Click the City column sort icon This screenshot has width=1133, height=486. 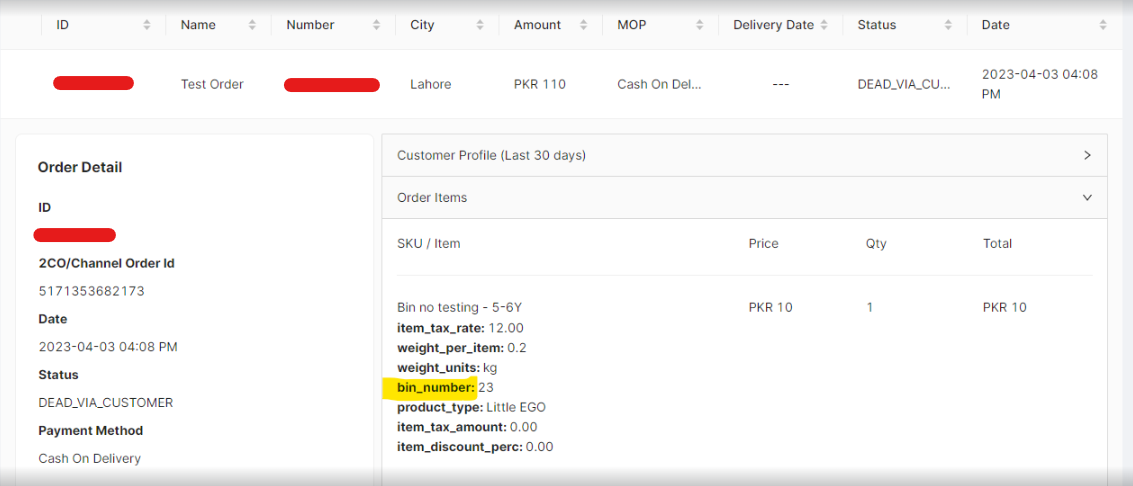click(x=480, y=25)
